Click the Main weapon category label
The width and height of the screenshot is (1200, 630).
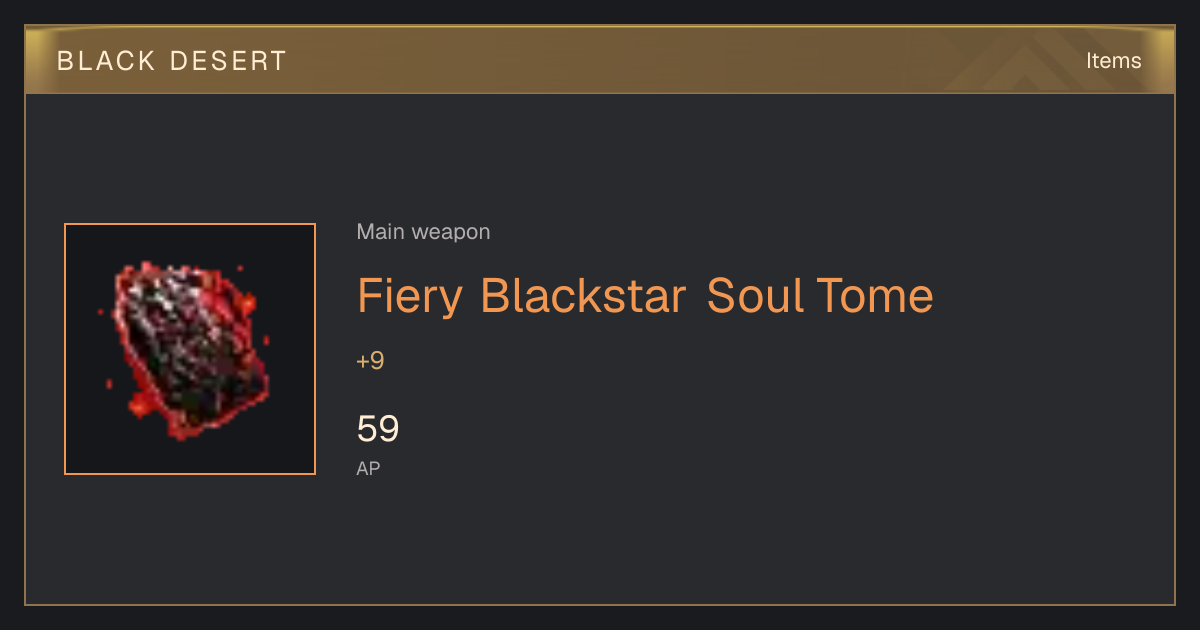tap(423, 232)
